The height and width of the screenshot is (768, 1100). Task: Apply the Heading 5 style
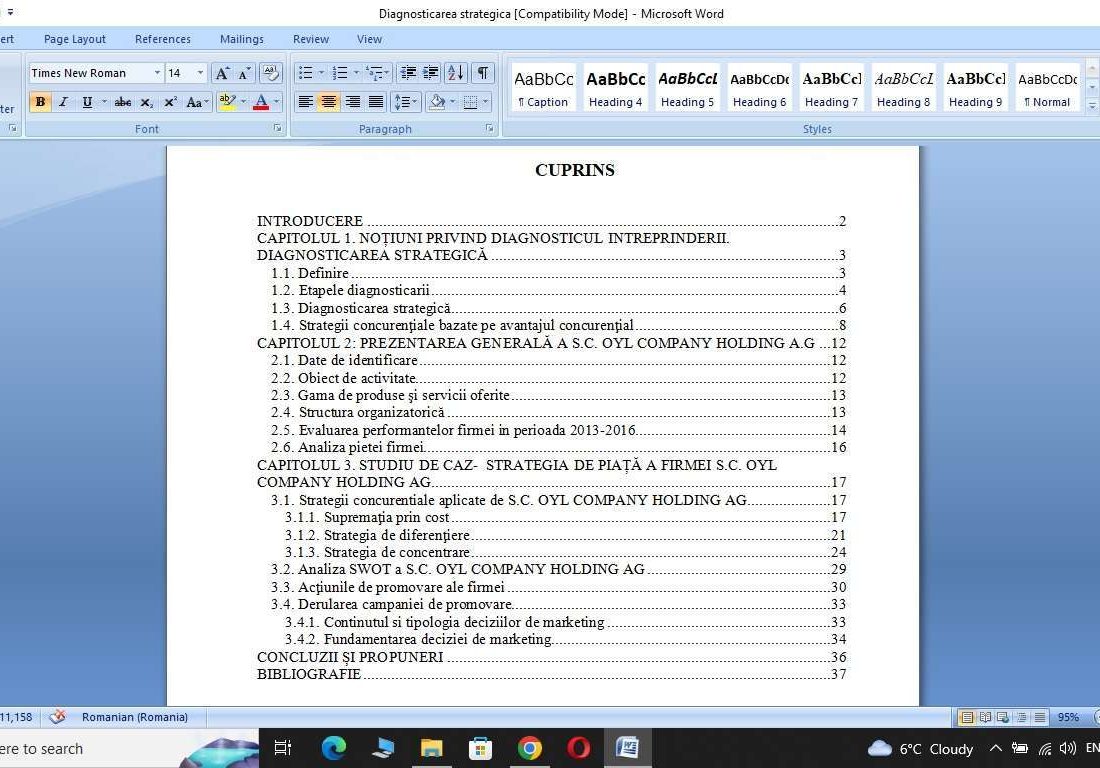pyautogui.click(x=687, y=88)
